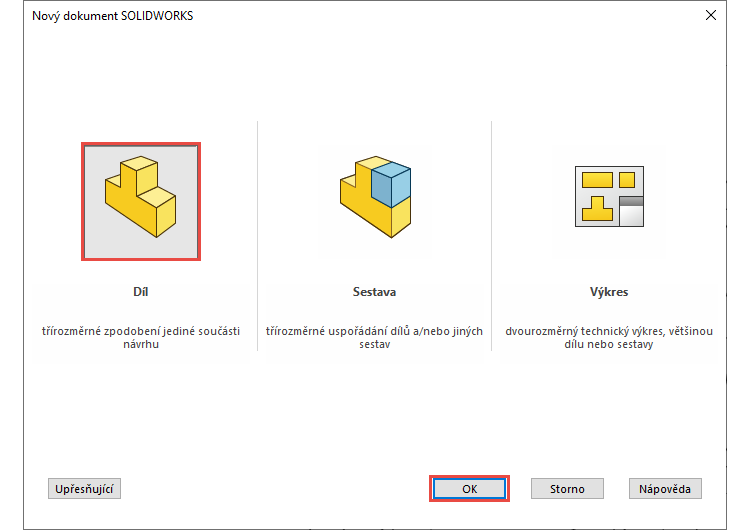750x530 pixels.
Task: Click the Díl label
Action: (141, 292)
